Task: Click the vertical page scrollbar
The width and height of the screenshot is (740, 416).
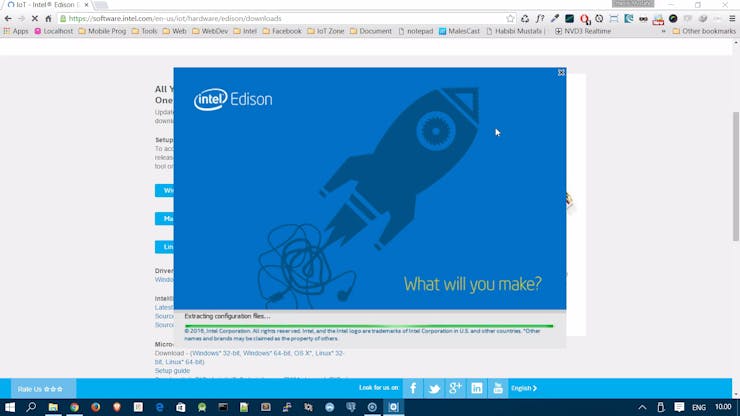Action: coord(736,176)
